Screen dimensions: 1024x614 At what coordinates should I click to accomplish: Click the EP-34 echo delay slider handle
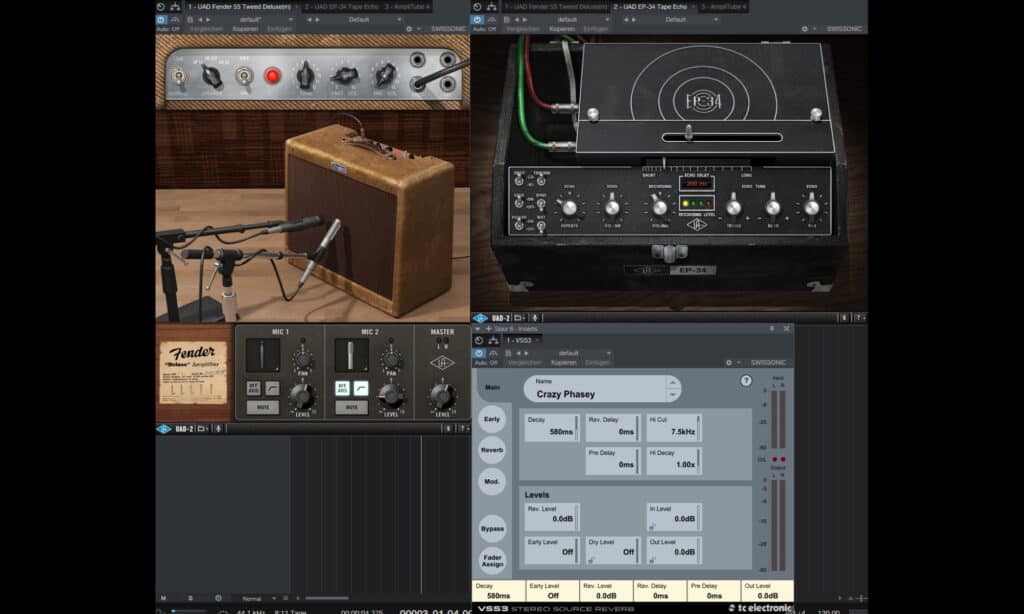point(688,133)
